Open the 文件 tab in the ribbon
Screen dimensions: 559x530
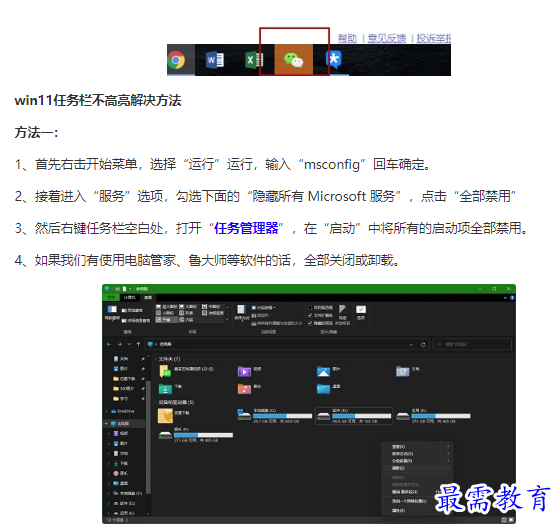tap(111, 297)
